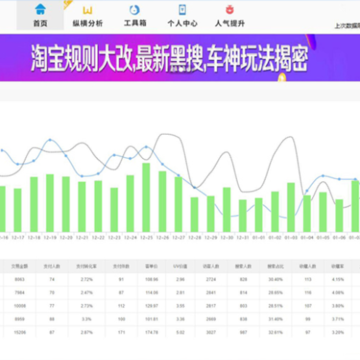Open the 纵横分析 chart icon tab
This screenshot has height=360, width=360.
pyautogui.click(x=88, y=15)
